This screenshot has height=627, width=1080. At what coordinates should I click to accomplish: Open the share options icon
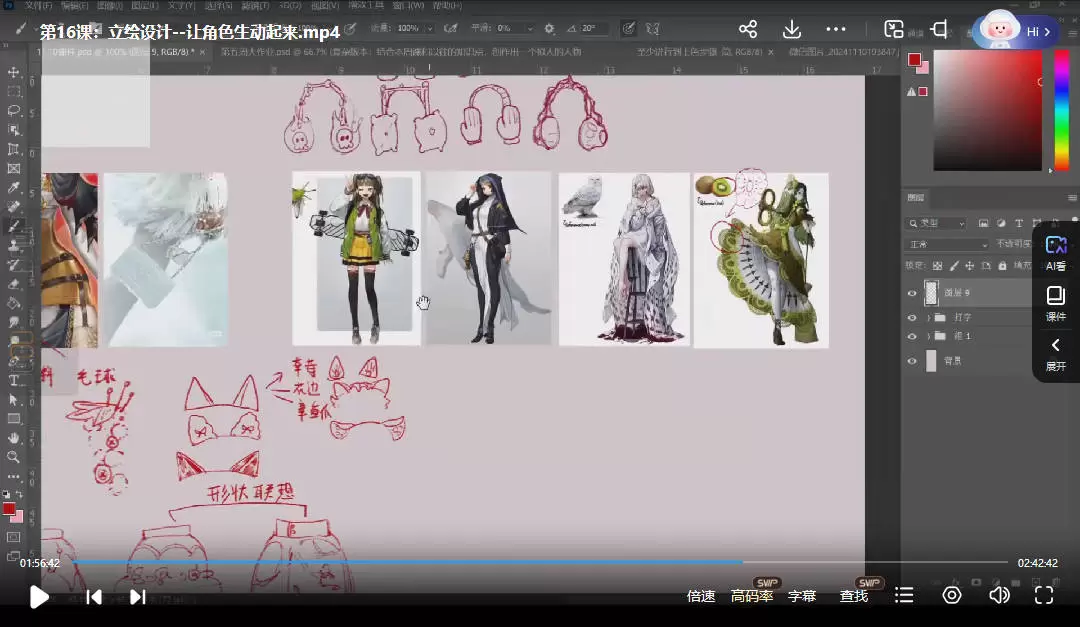coord(747,29)
